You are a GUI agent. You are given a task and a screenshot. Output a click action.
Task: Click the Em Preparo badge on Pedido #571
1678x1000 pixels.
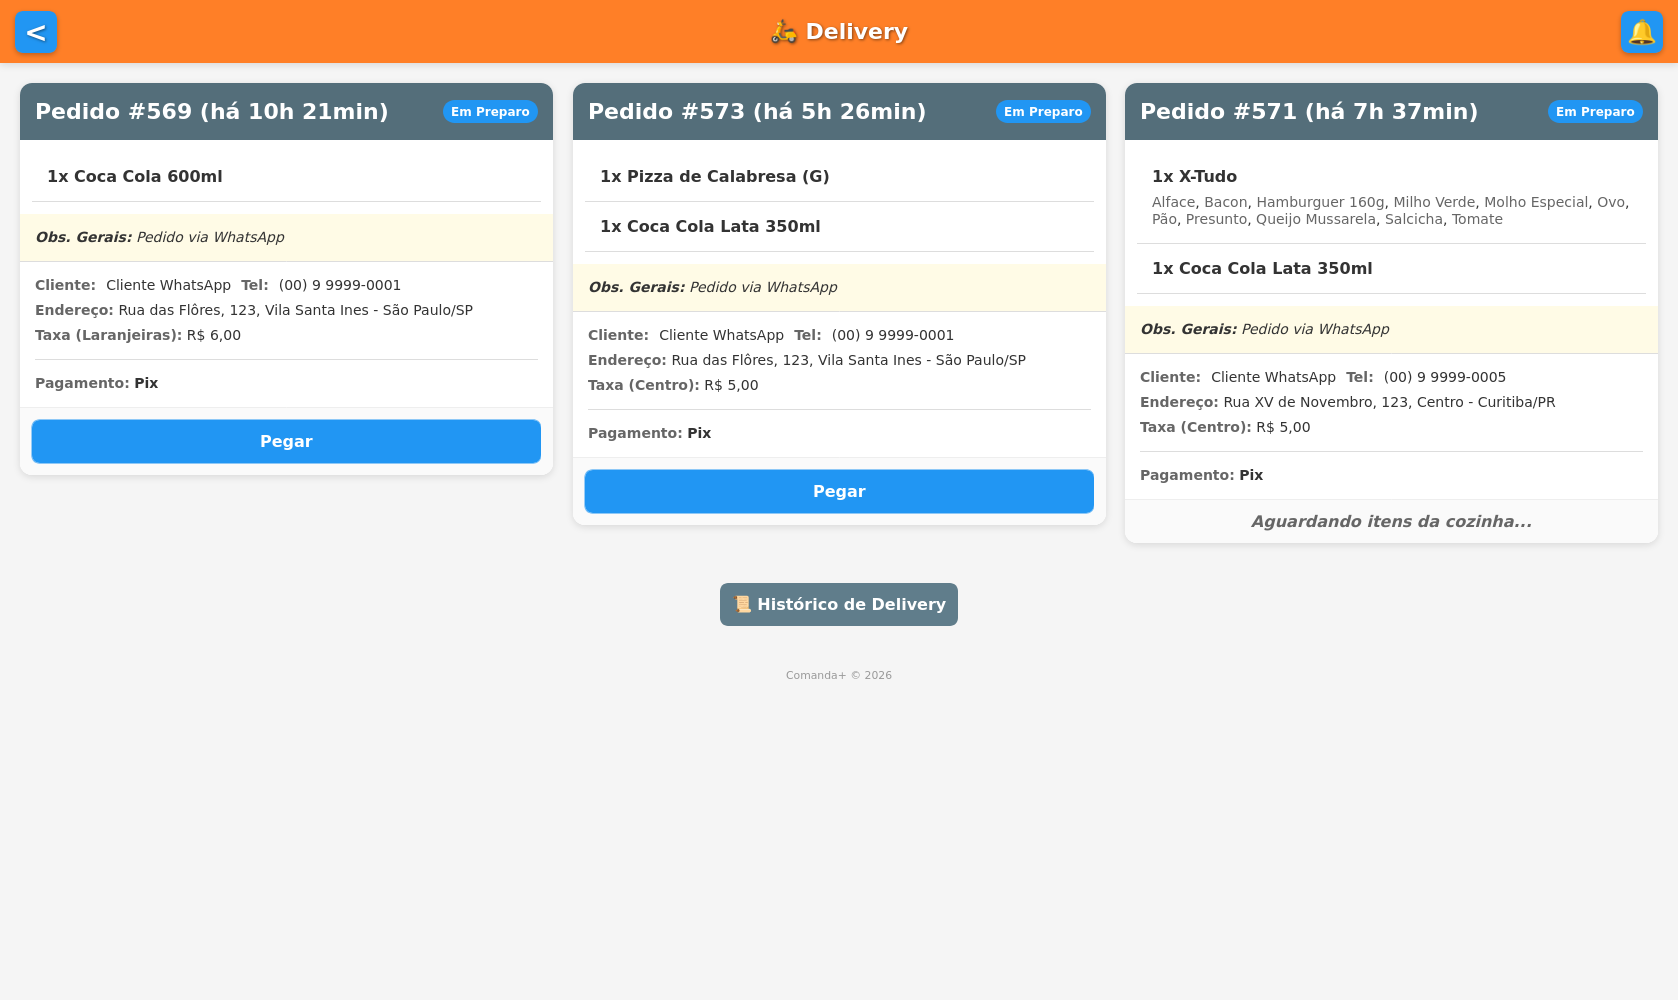coord(1594,111)
